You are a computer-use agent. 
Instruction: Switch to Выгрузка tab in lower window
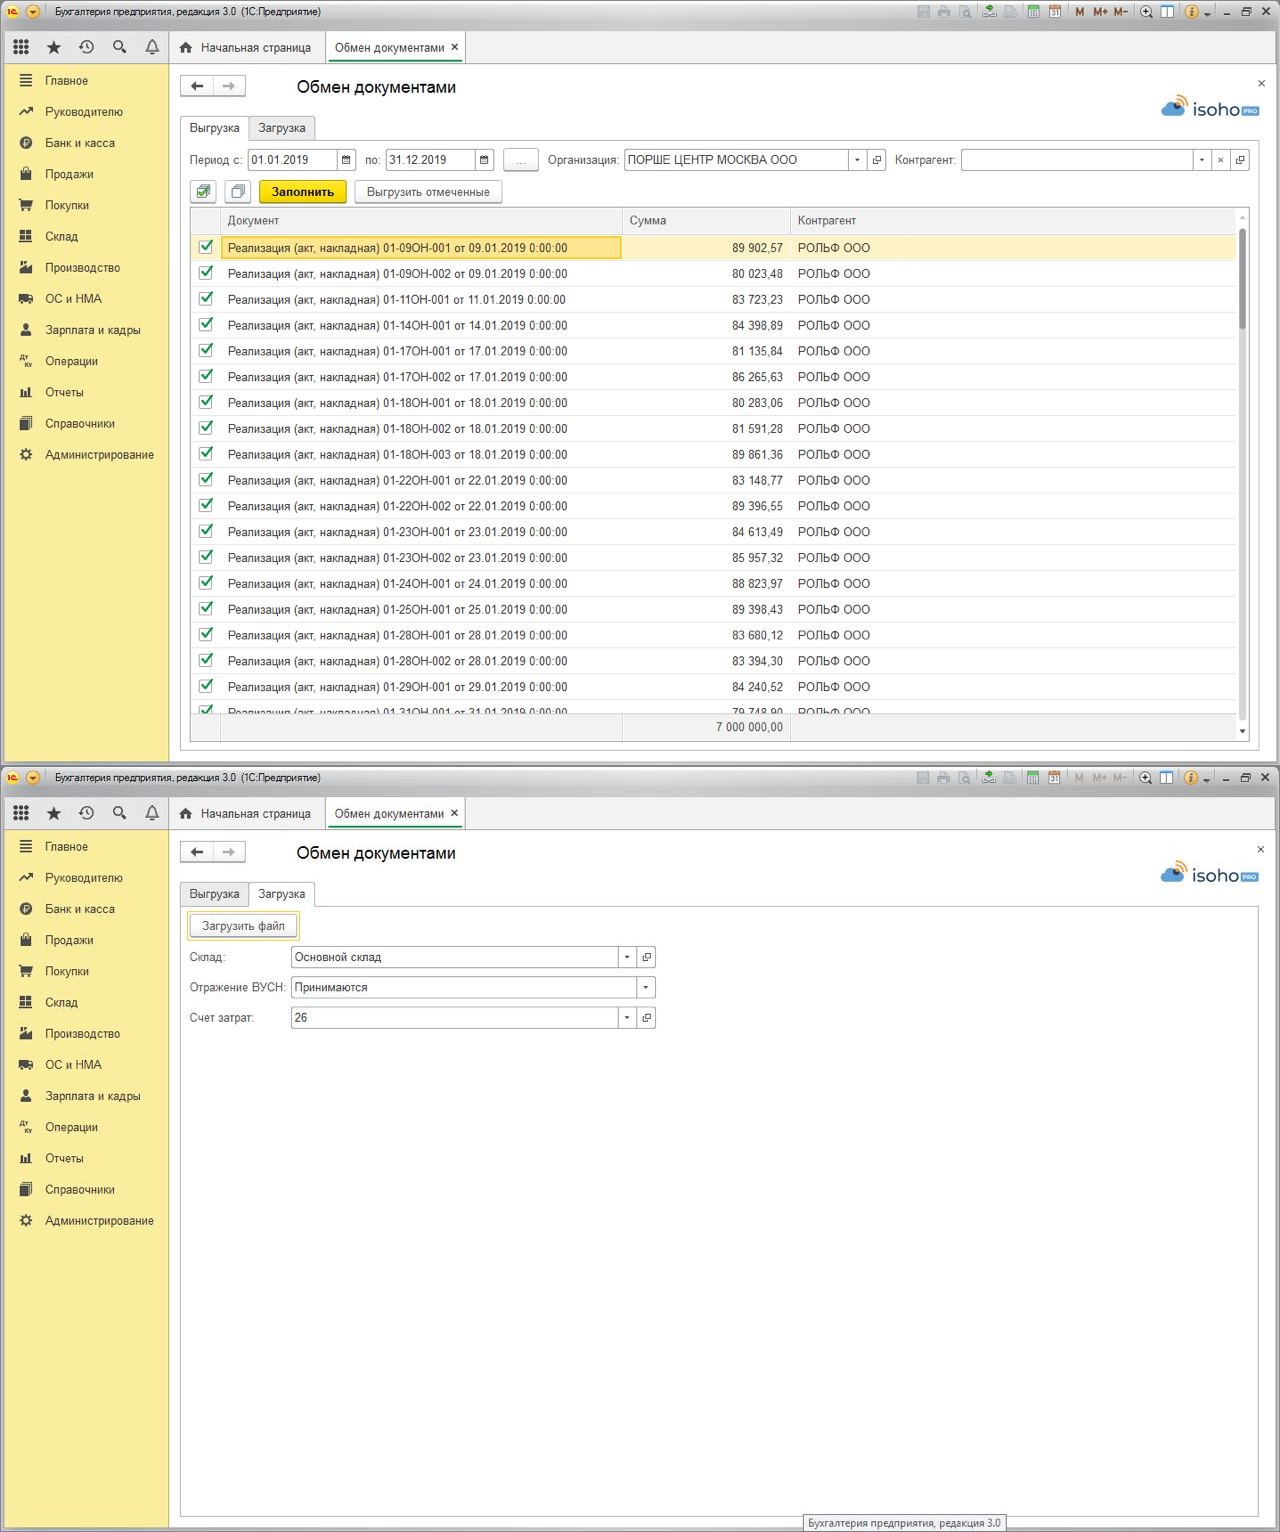pyautogui.click(x=214, y=894)
